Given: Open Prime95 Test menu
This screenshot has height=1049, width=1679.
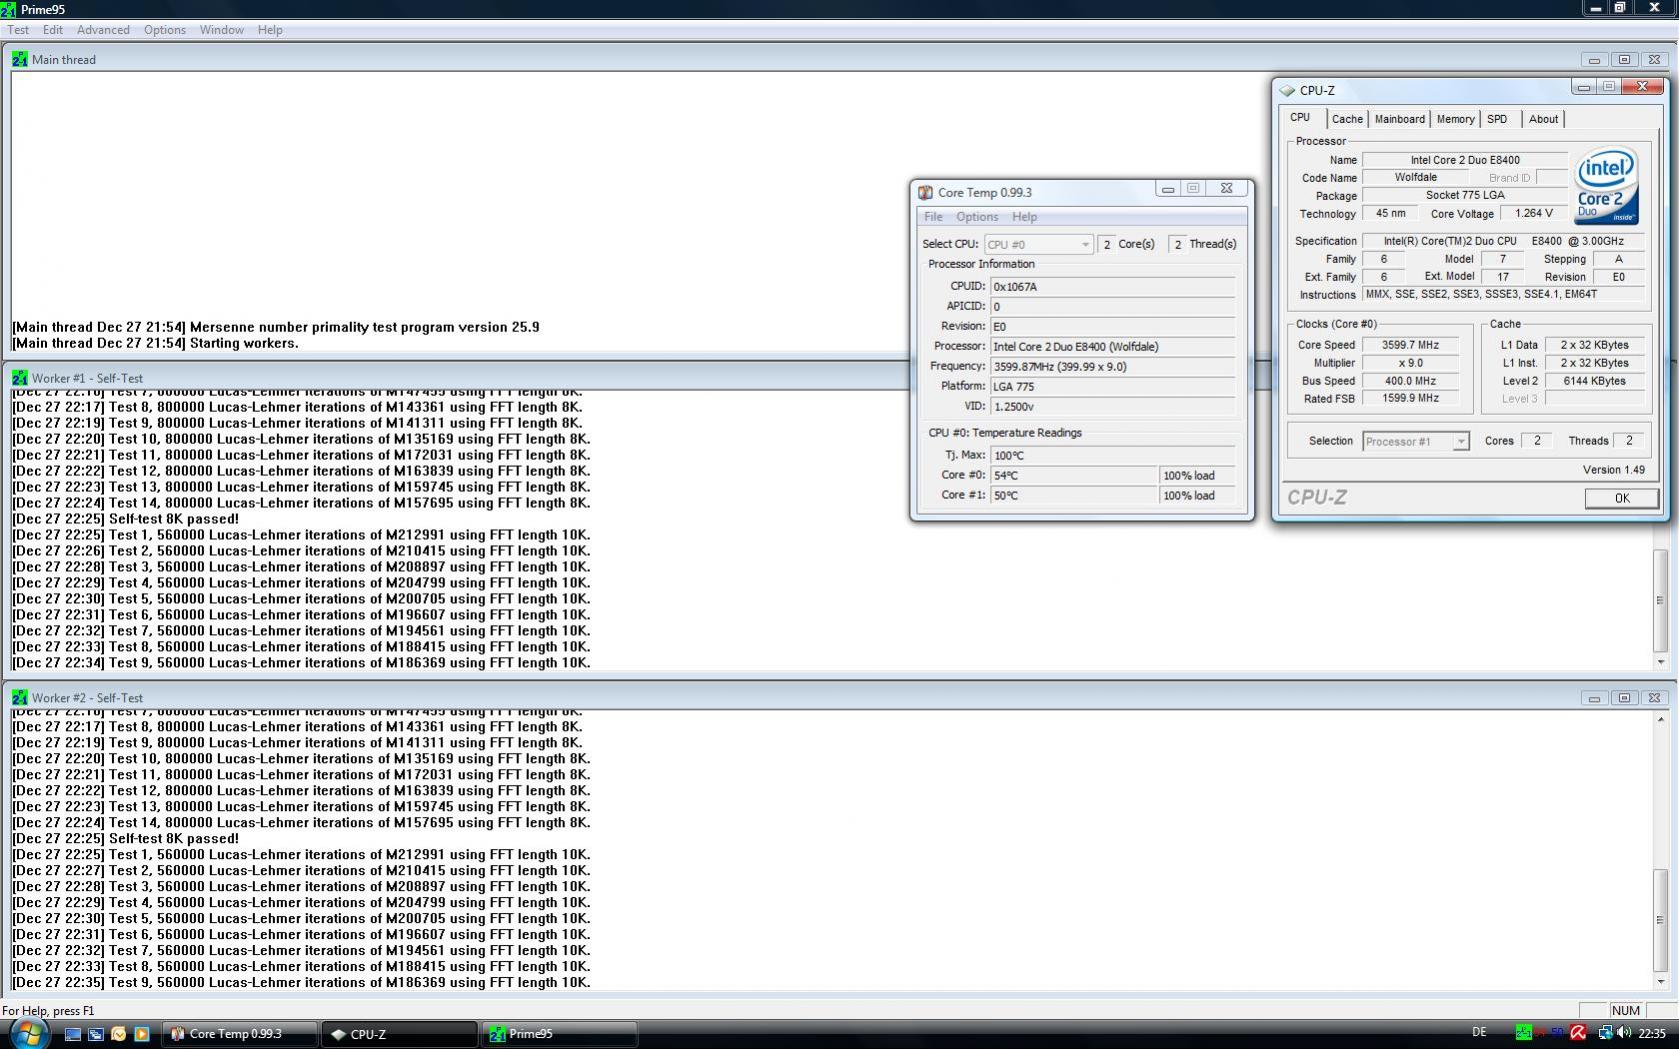Looking at the screenshot, I should (x=18, y=30).
